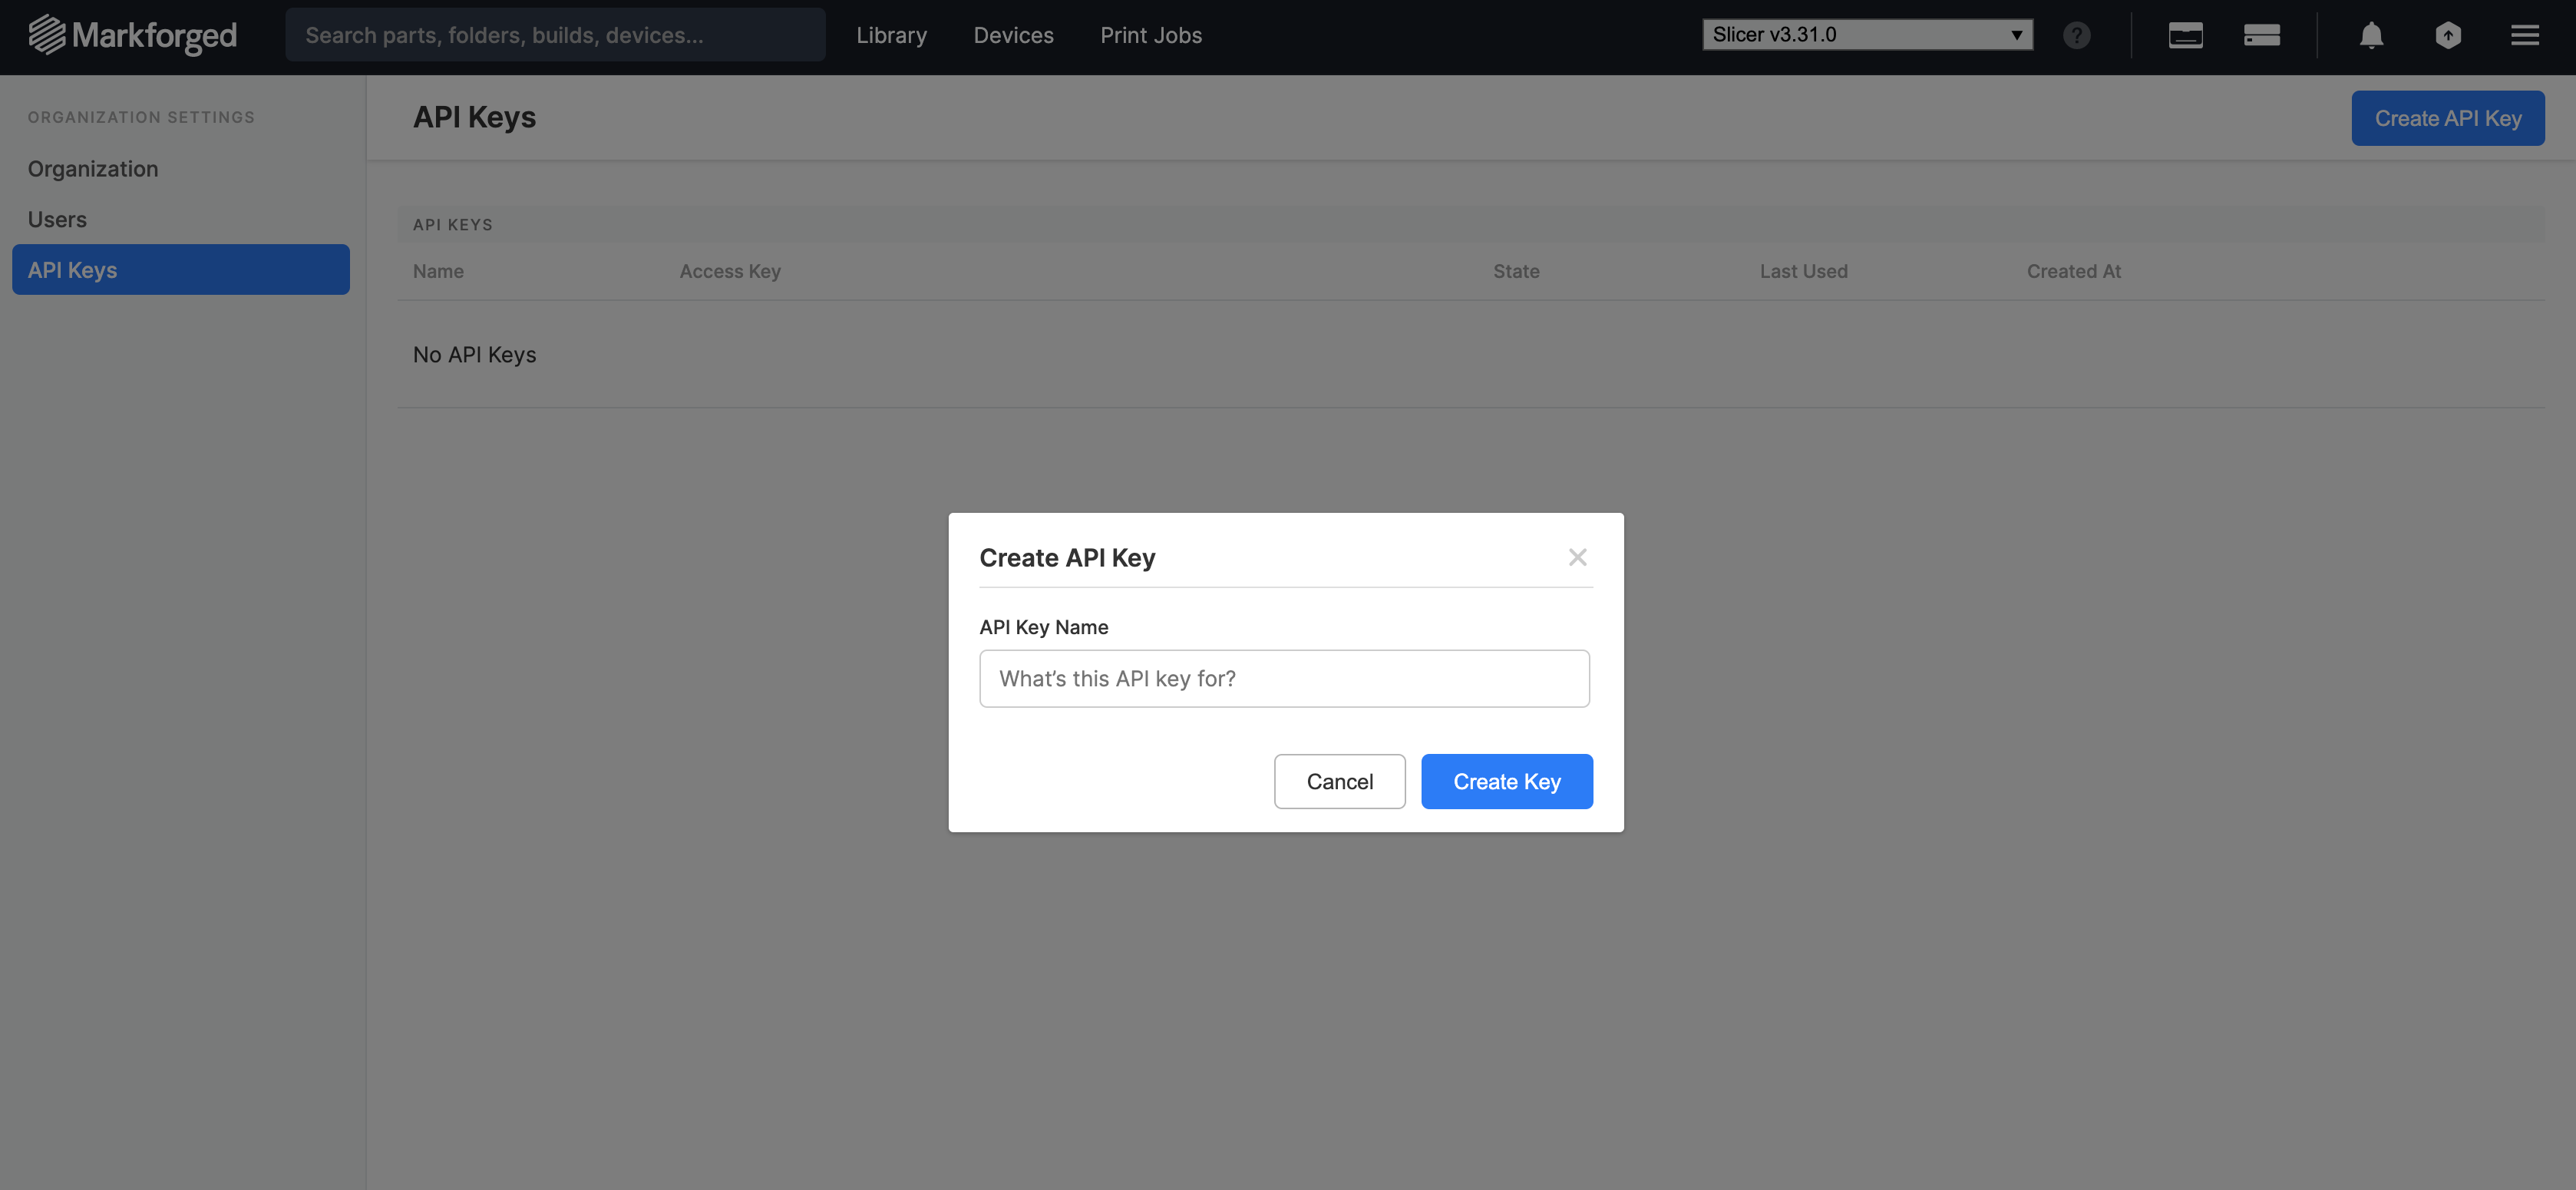Open the help center icon

pos(2076,33)
